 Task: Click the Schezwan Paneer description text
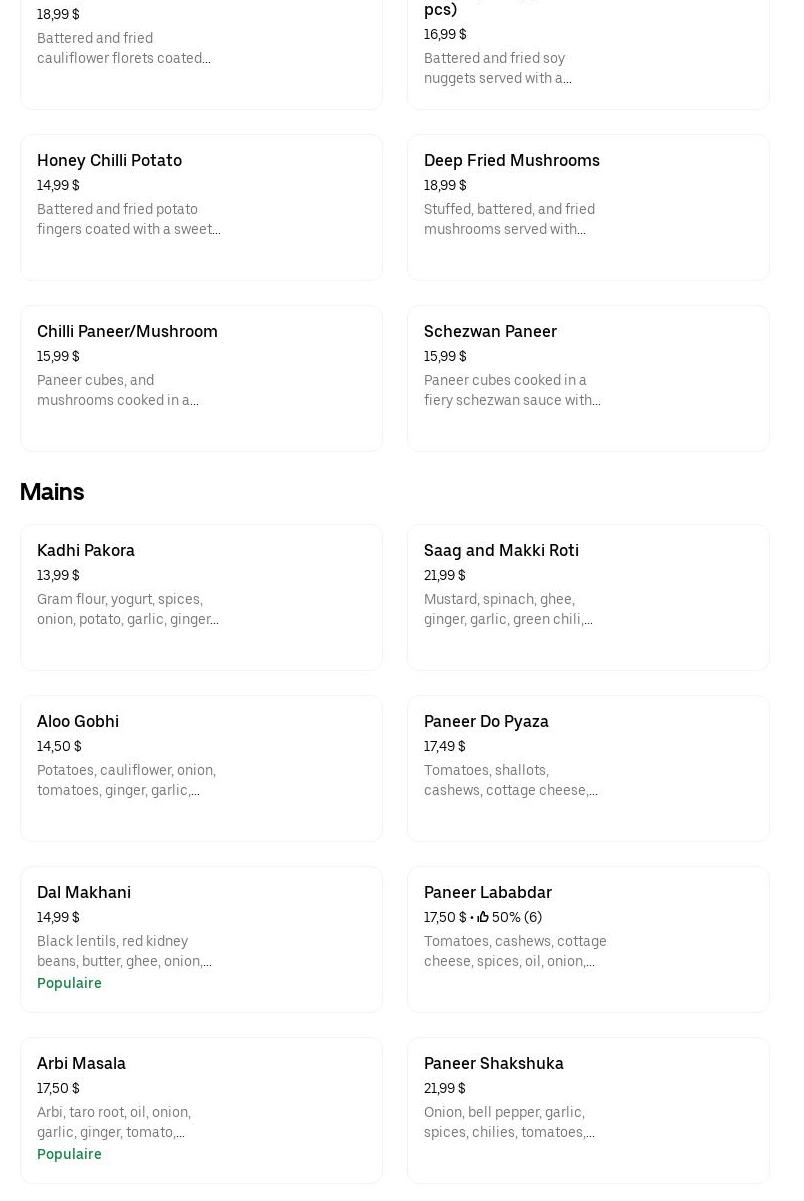(512, 390)
